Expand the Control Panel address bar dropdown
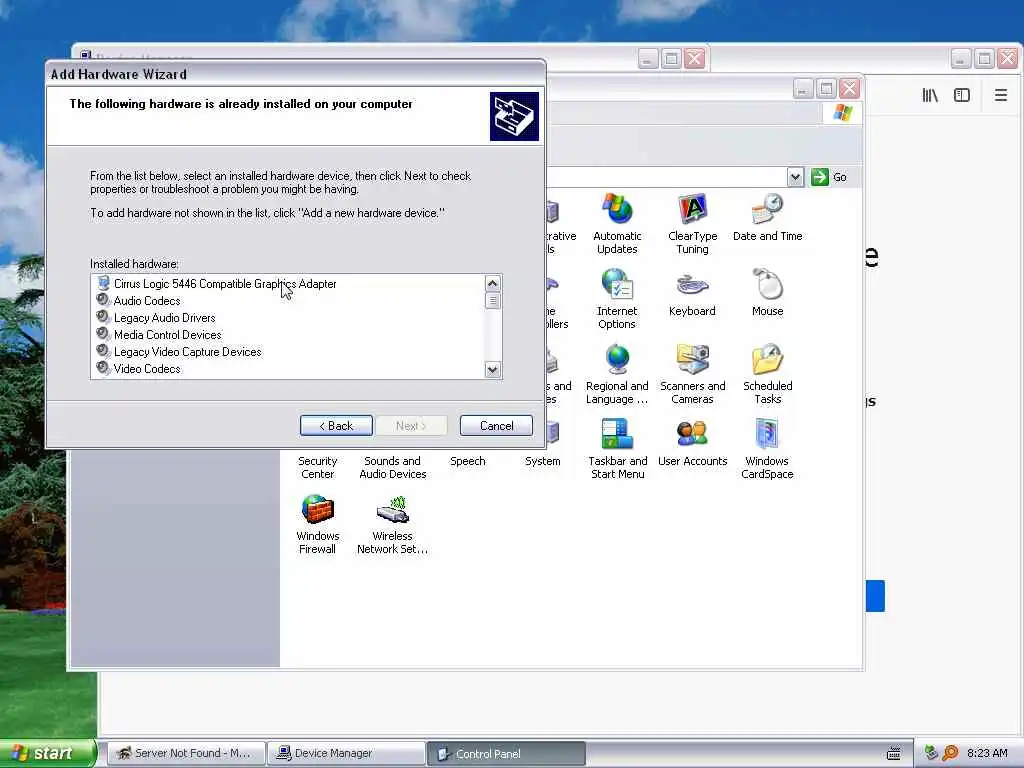This screenshot has height=768, width=1024. pos(795,177)
